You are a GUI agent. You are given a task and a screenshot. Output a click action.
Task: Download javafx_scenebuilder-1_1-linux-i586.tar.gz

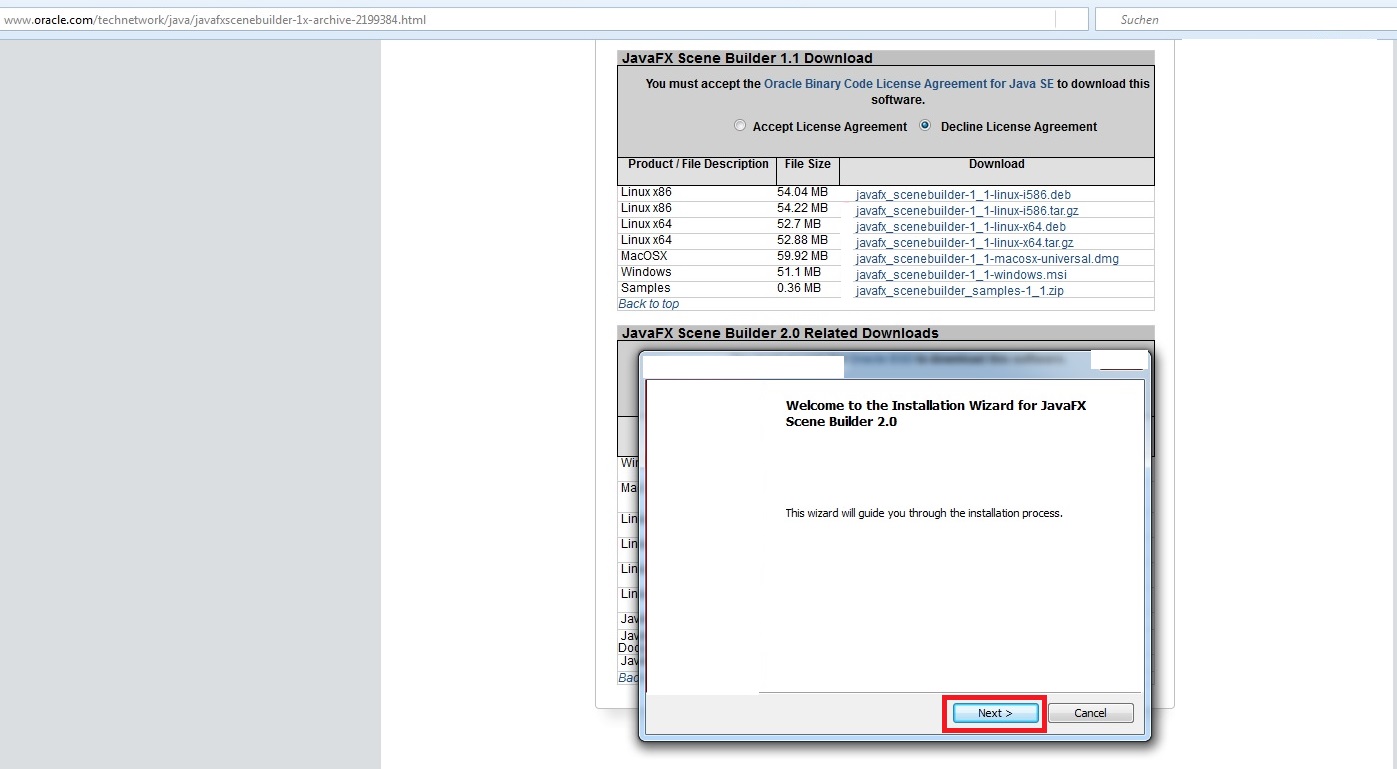(x=967, y=211)
